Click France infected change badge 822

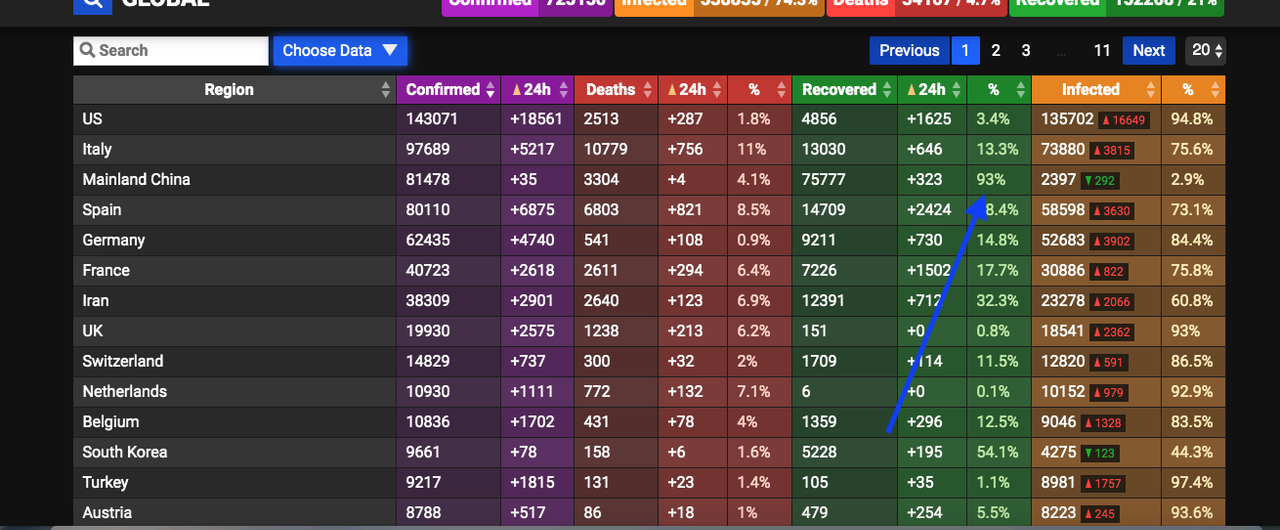click(1108, 271)
